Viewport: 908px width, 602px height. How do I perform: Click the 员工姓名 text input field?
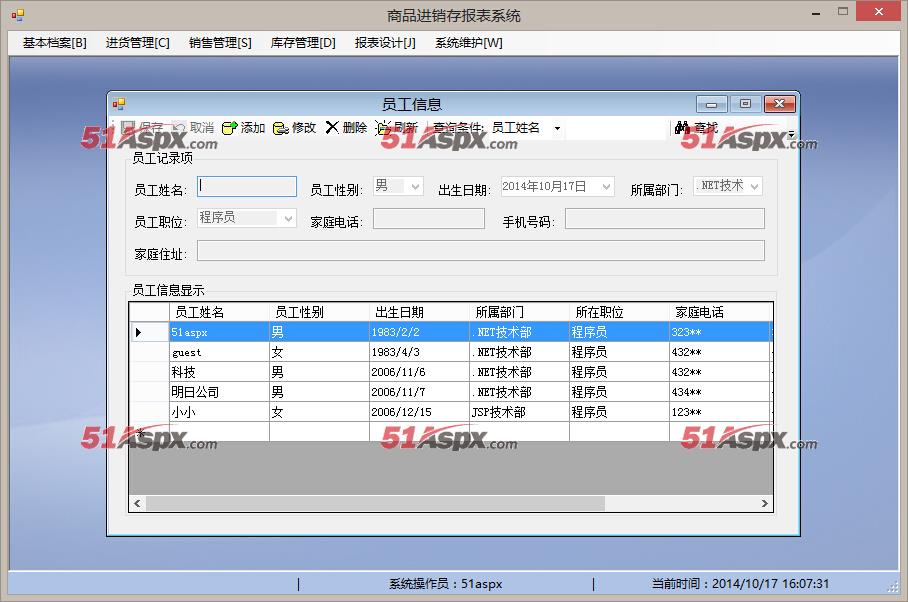(x=247, y=187)
